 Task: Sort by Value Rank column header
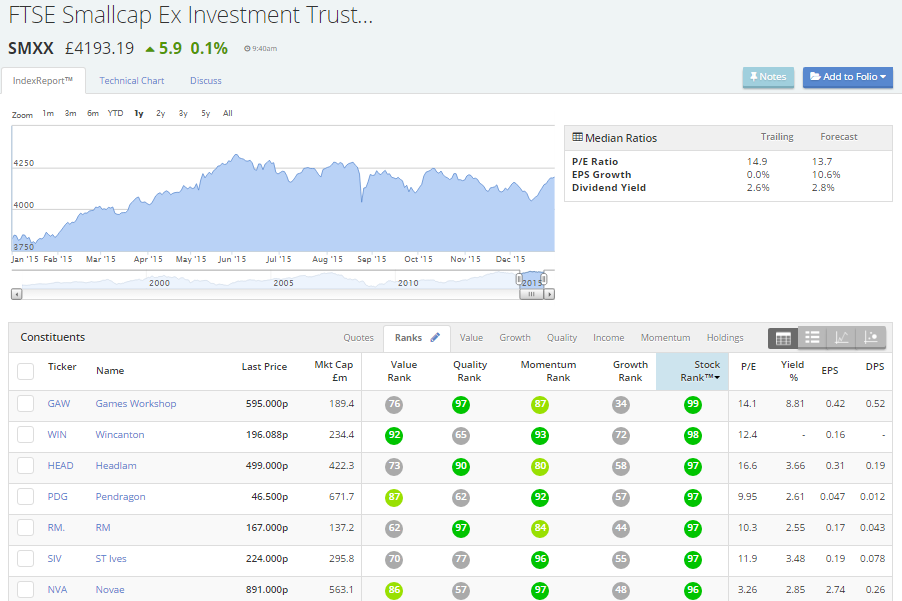coord(400,371)
